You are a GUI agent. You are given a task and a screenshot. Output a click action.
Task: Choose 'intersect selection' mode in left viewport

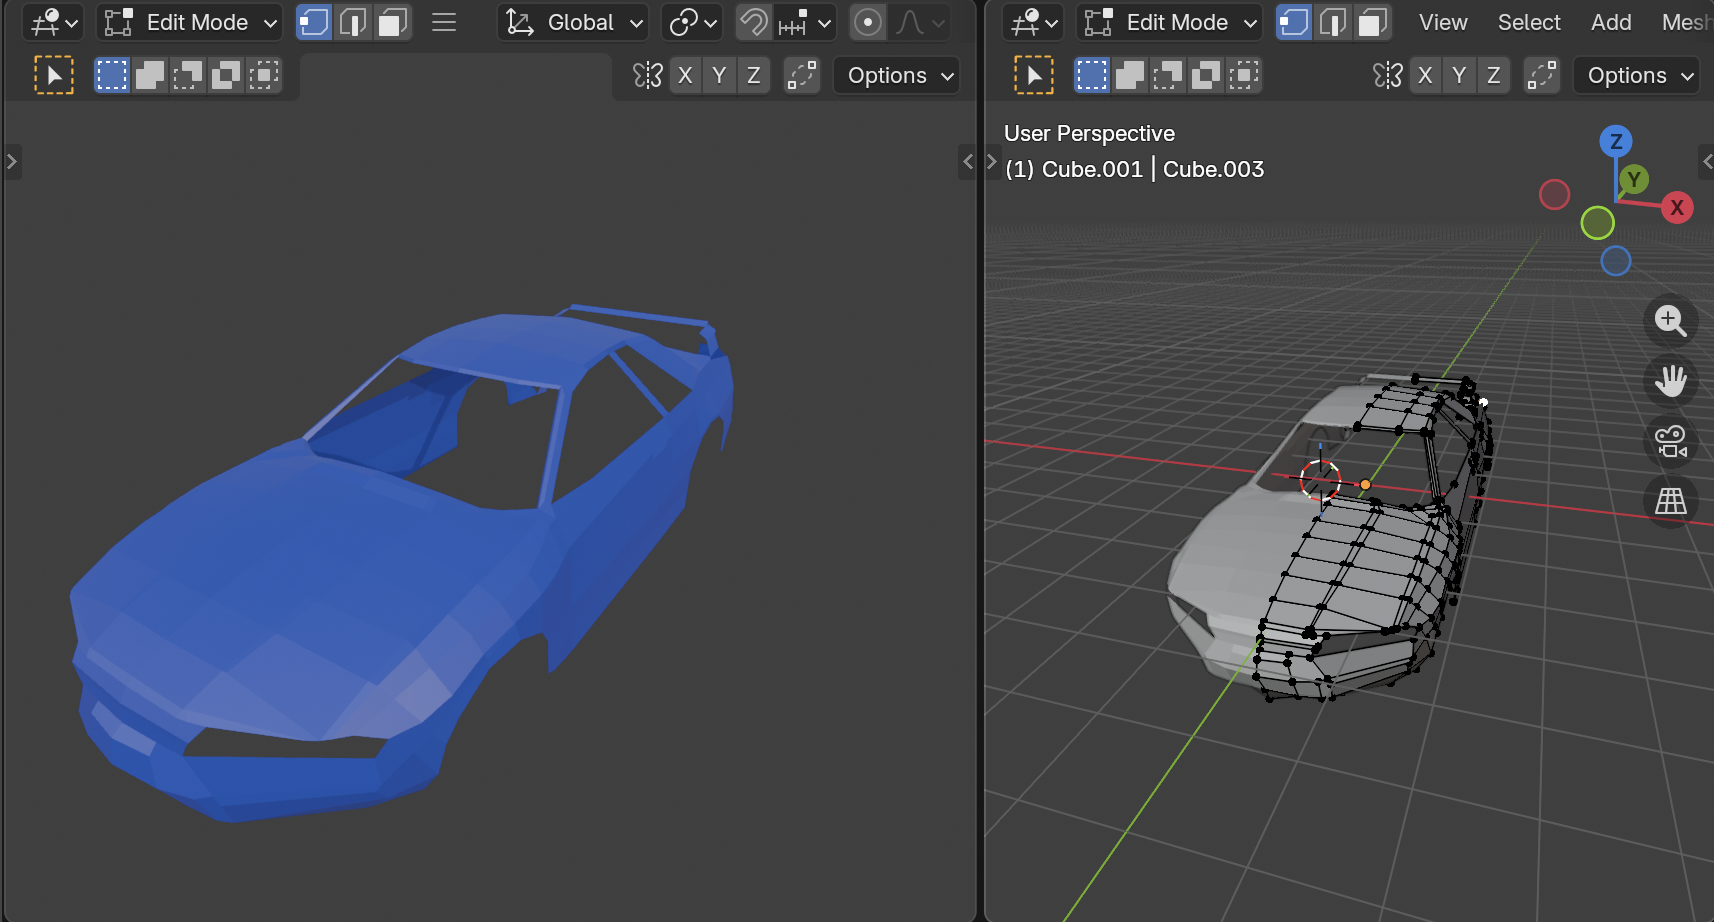pos(264,75)
